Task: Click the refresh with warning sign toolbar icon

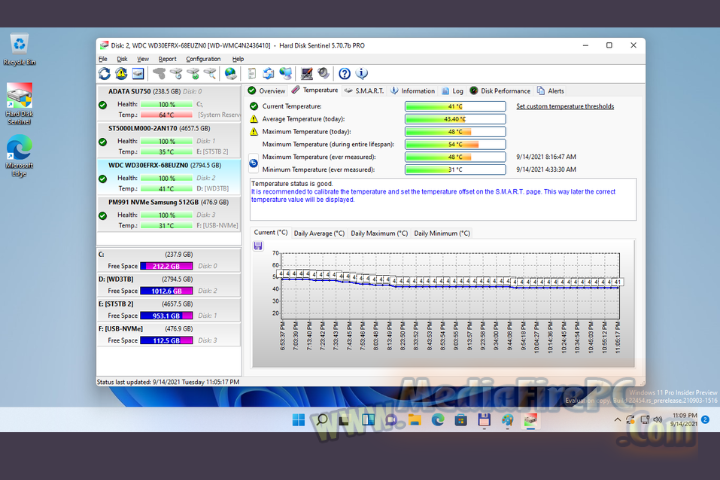Action: click(x=121, y=73)
